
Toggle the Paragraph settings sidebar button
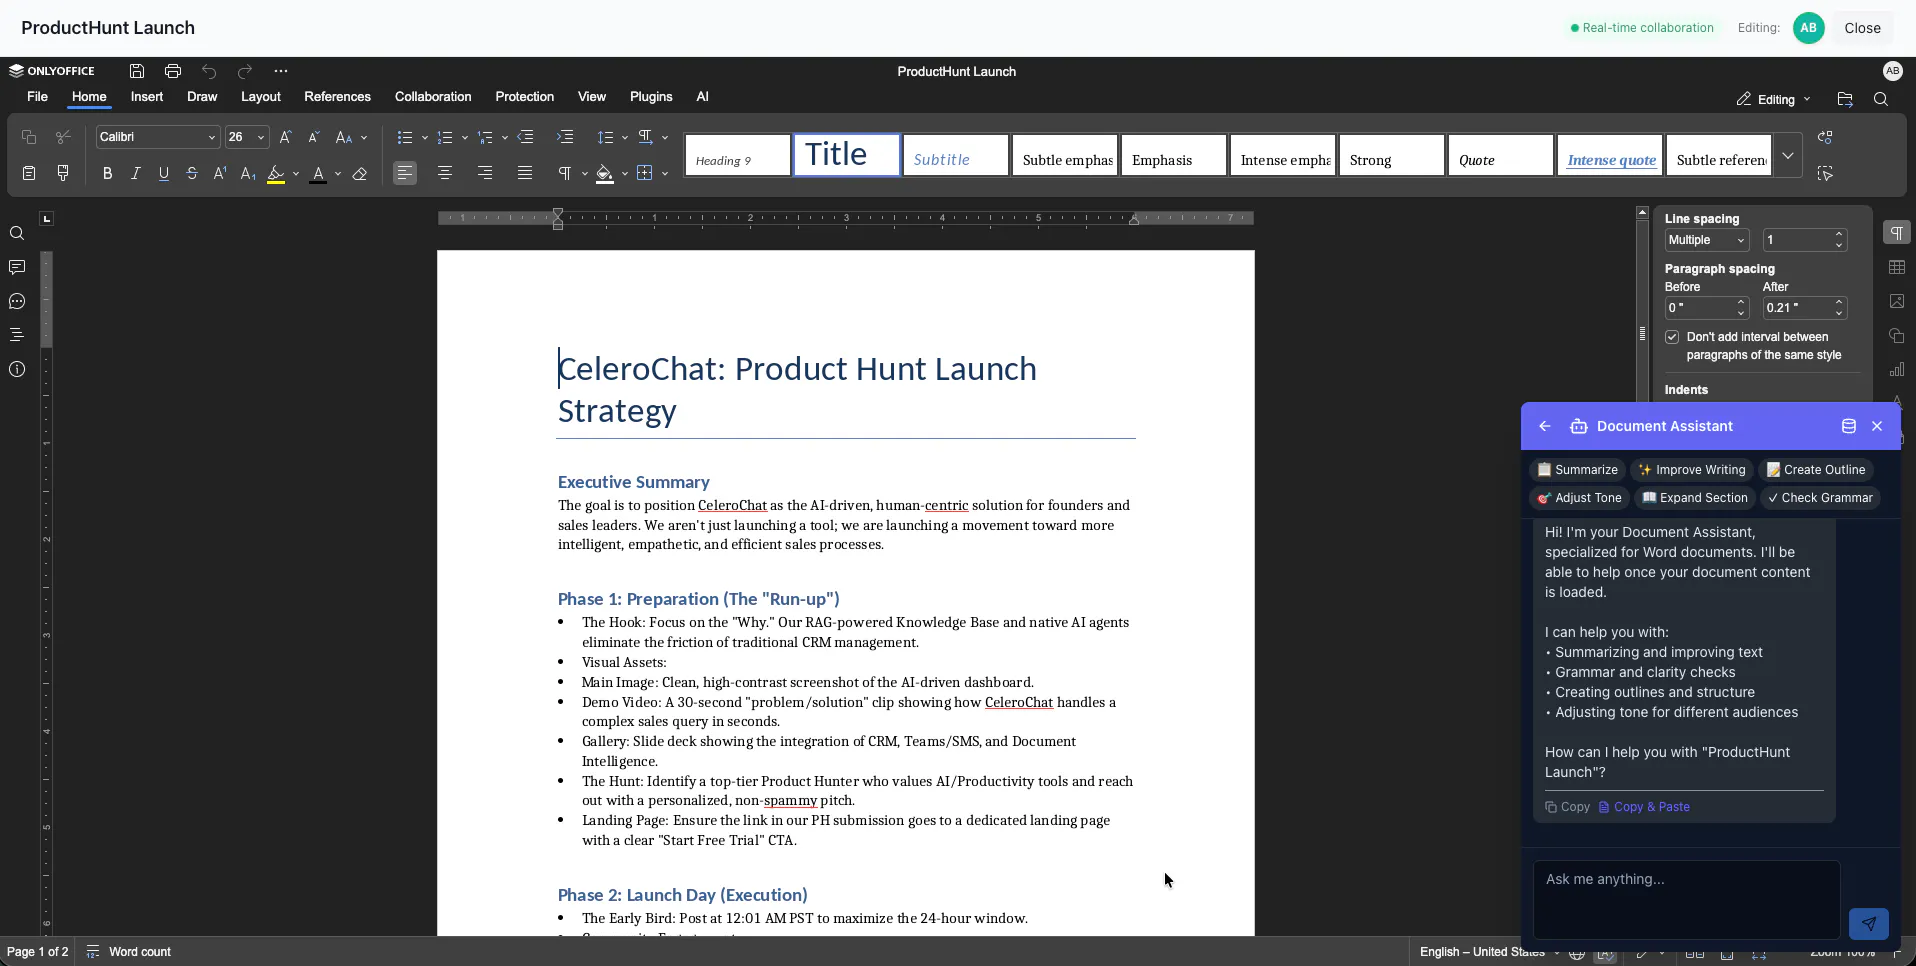1897,233
